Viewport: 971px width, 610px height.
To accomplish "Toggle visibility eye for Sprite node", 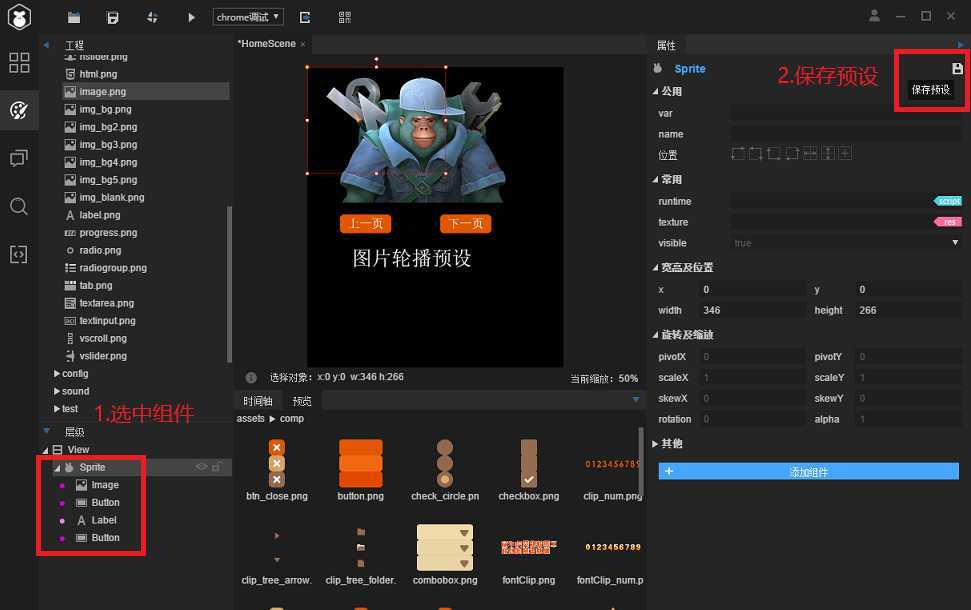I will point(201,467).
